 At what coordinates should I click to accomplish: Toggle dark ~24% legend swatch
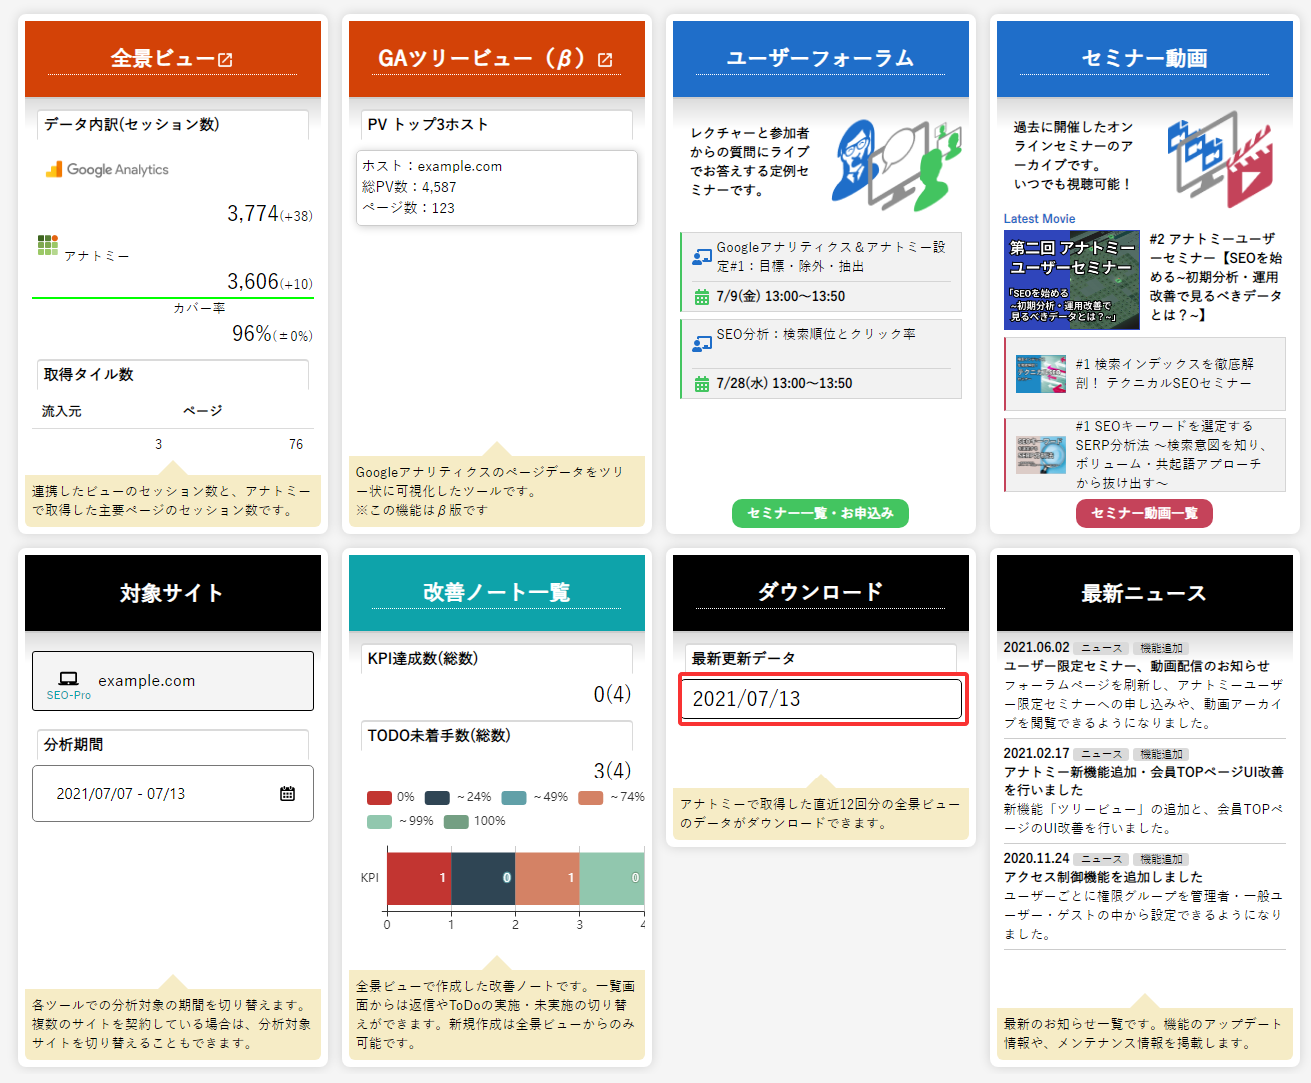[x=437, y=797]
